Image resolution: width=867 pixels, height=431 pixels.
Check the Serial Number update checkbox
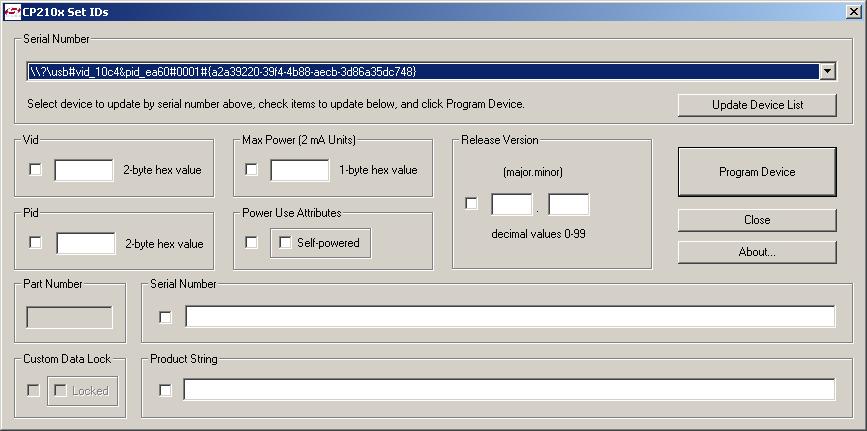pyautogui.click(x=166, y=317)
